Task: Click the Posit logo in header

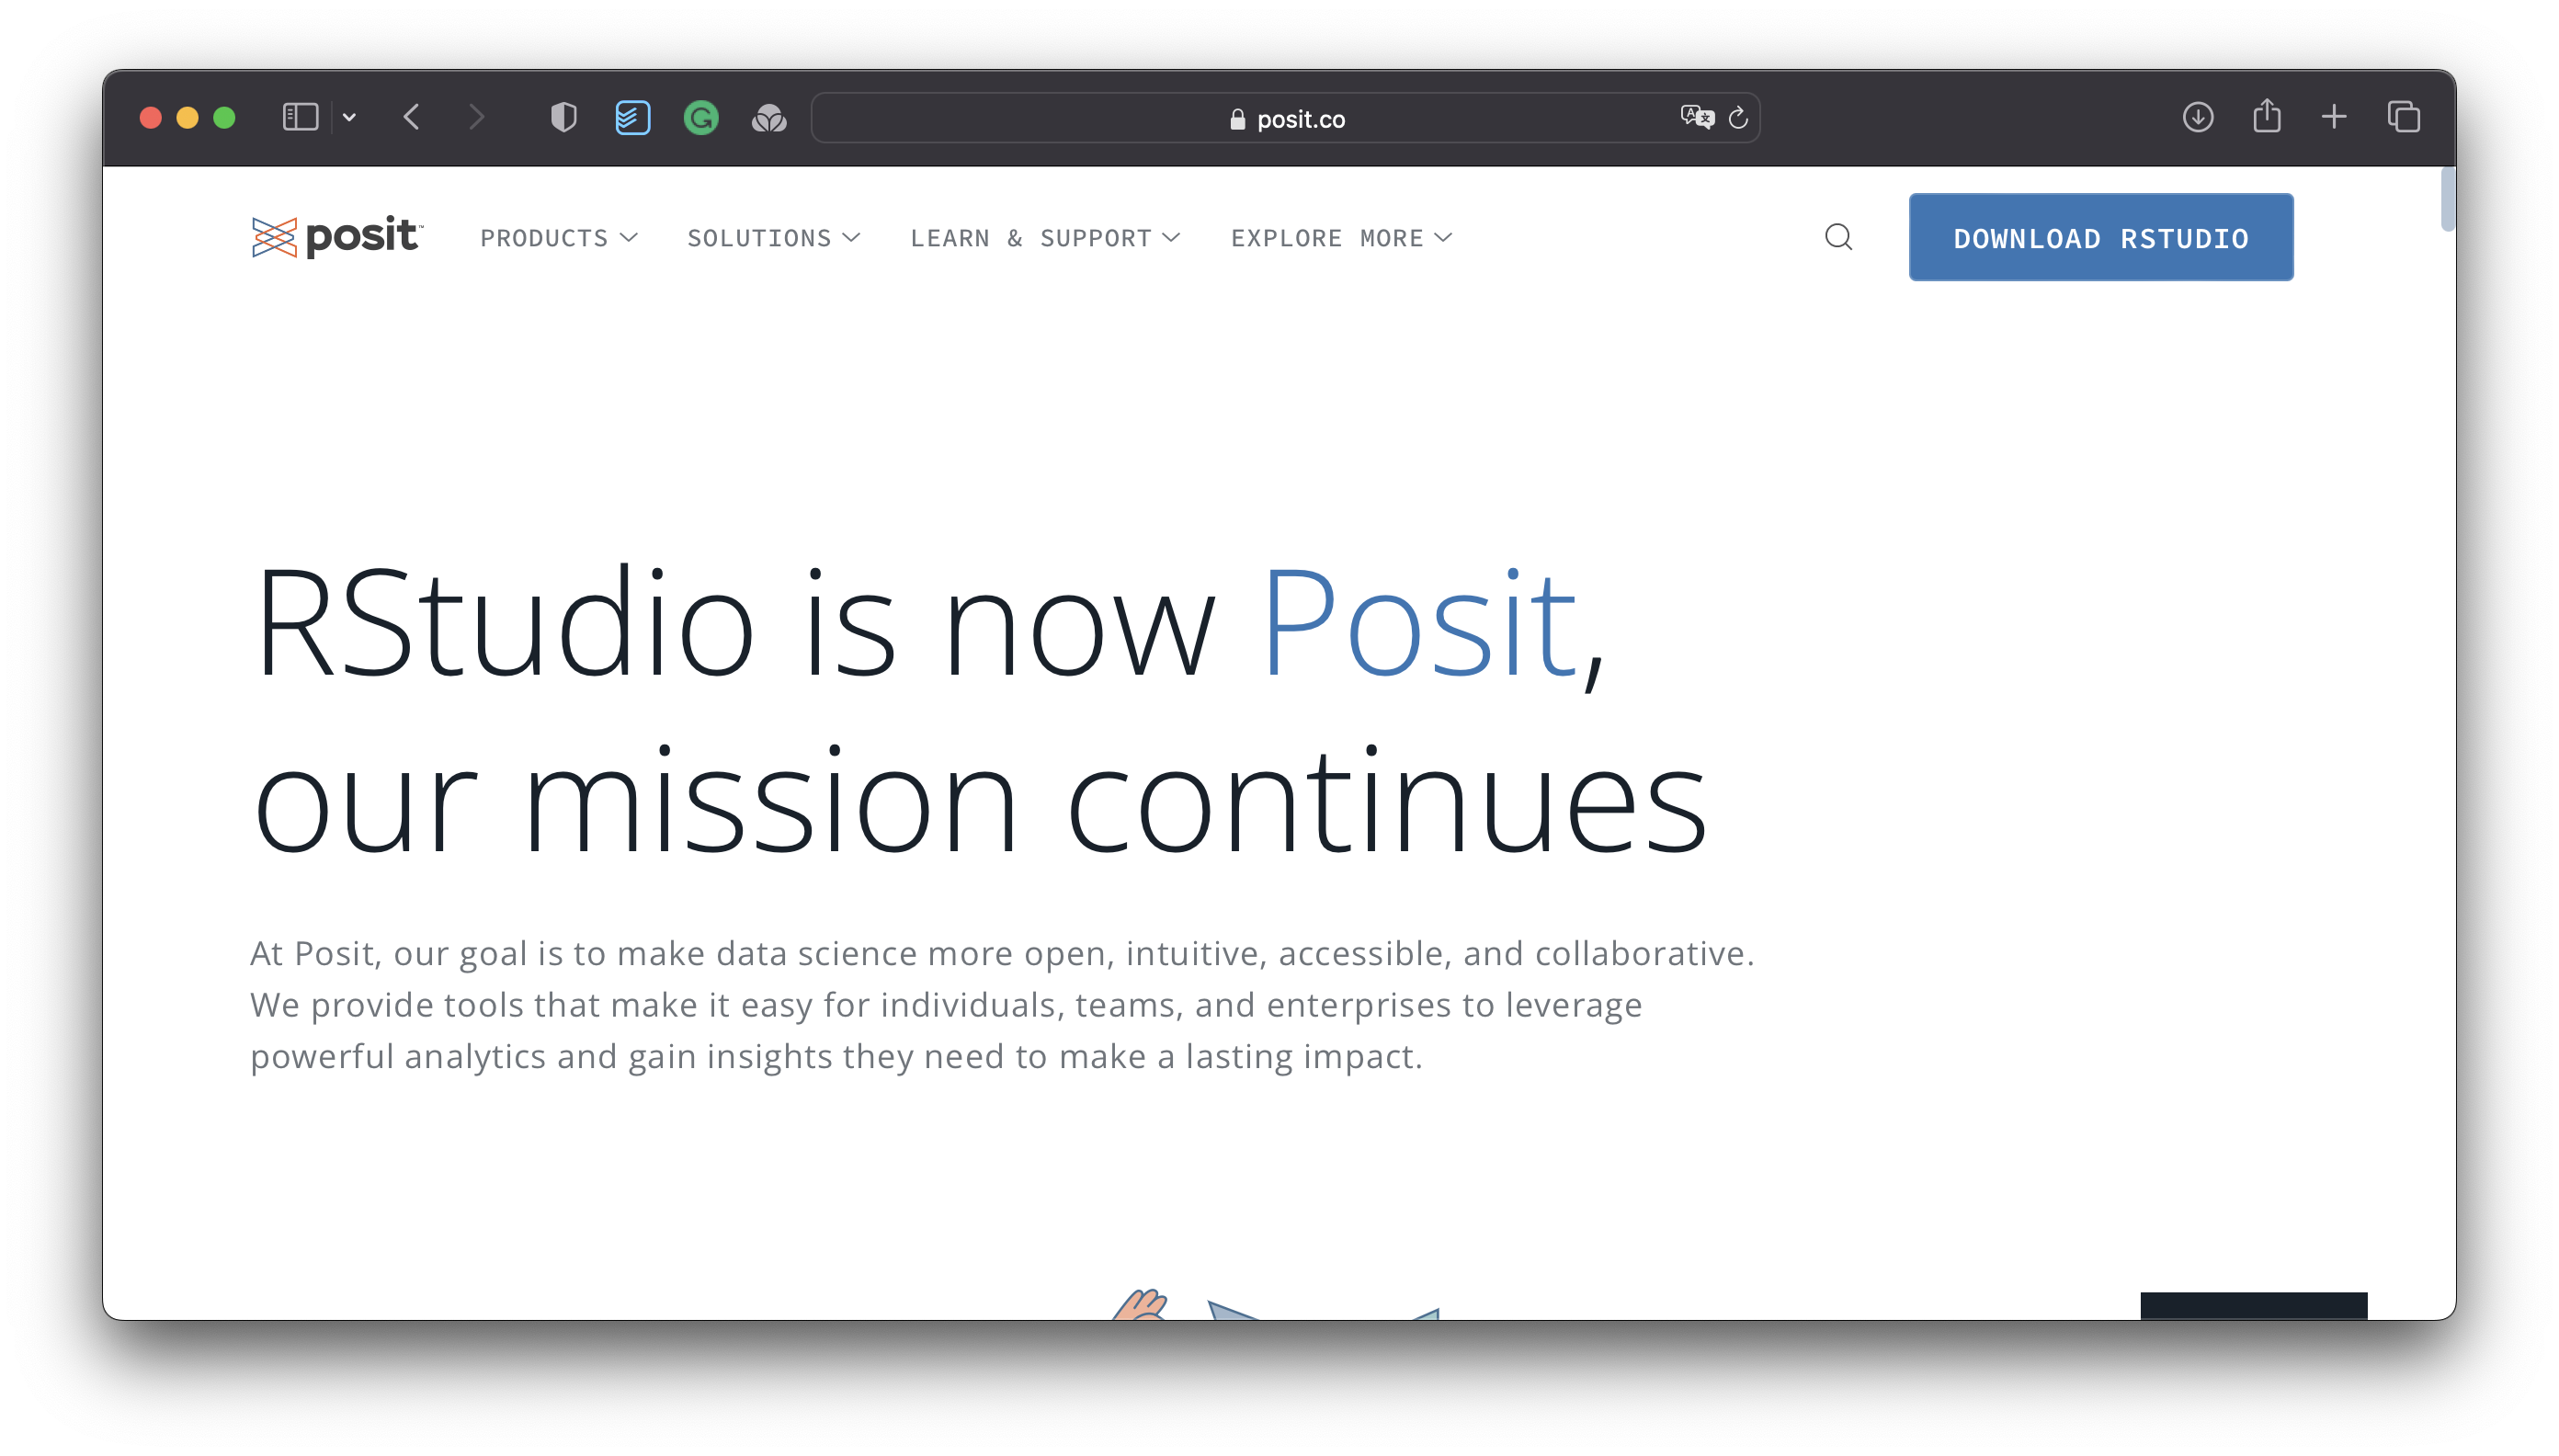Action: pos(336,237)
